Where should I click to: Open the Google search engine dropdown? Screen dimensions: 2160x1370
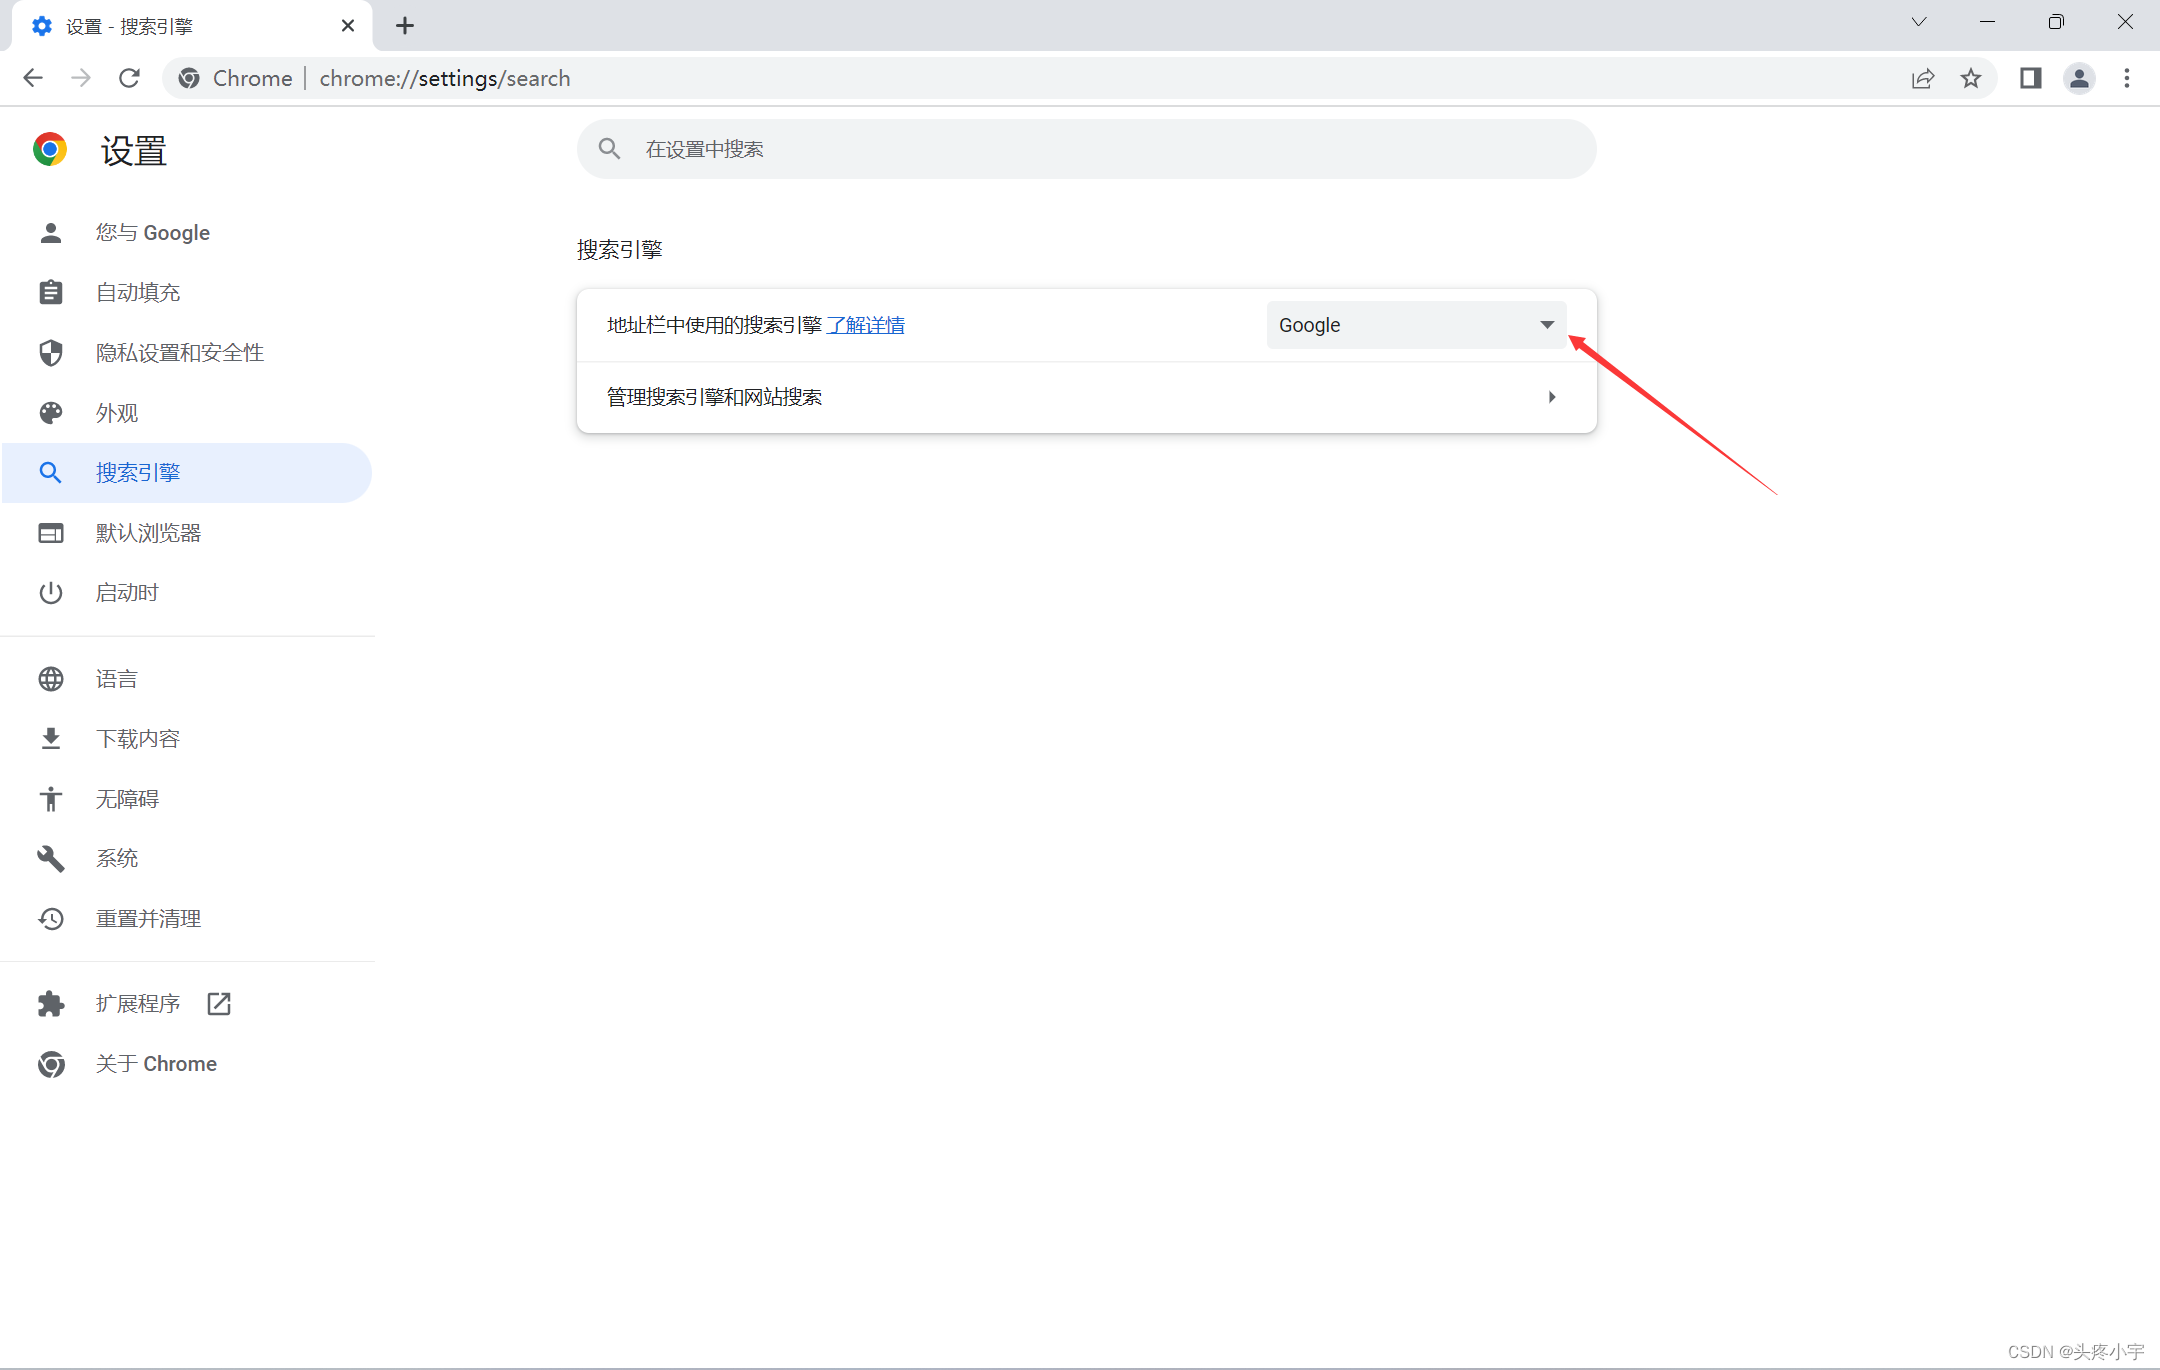[1416, 325]
